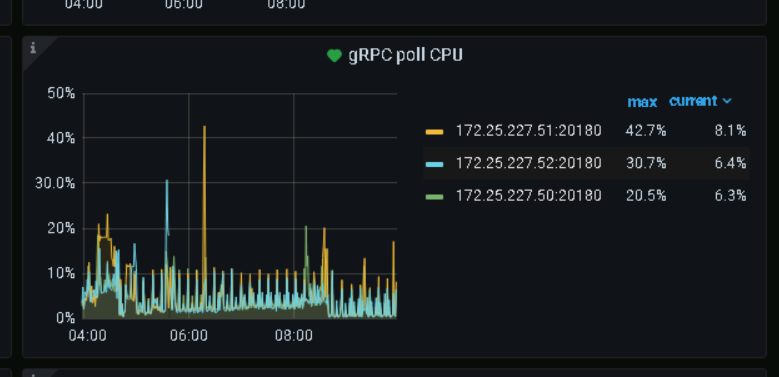Click the green heart alert icon
779x377 pixels.
tap(334, 56)
